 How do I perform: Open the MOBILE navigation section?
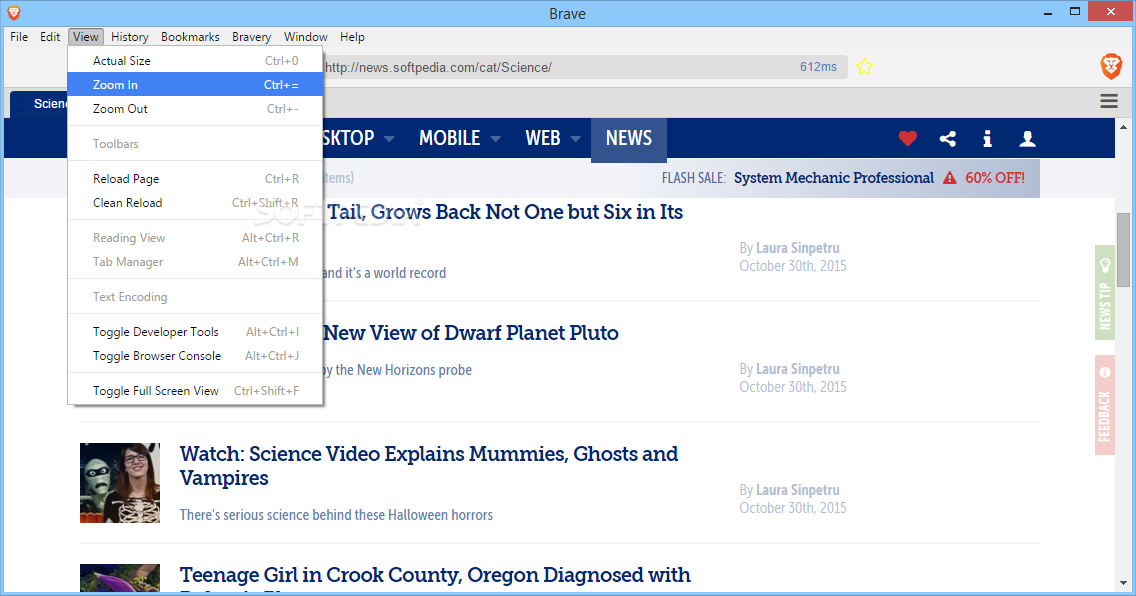coord(449,138)
